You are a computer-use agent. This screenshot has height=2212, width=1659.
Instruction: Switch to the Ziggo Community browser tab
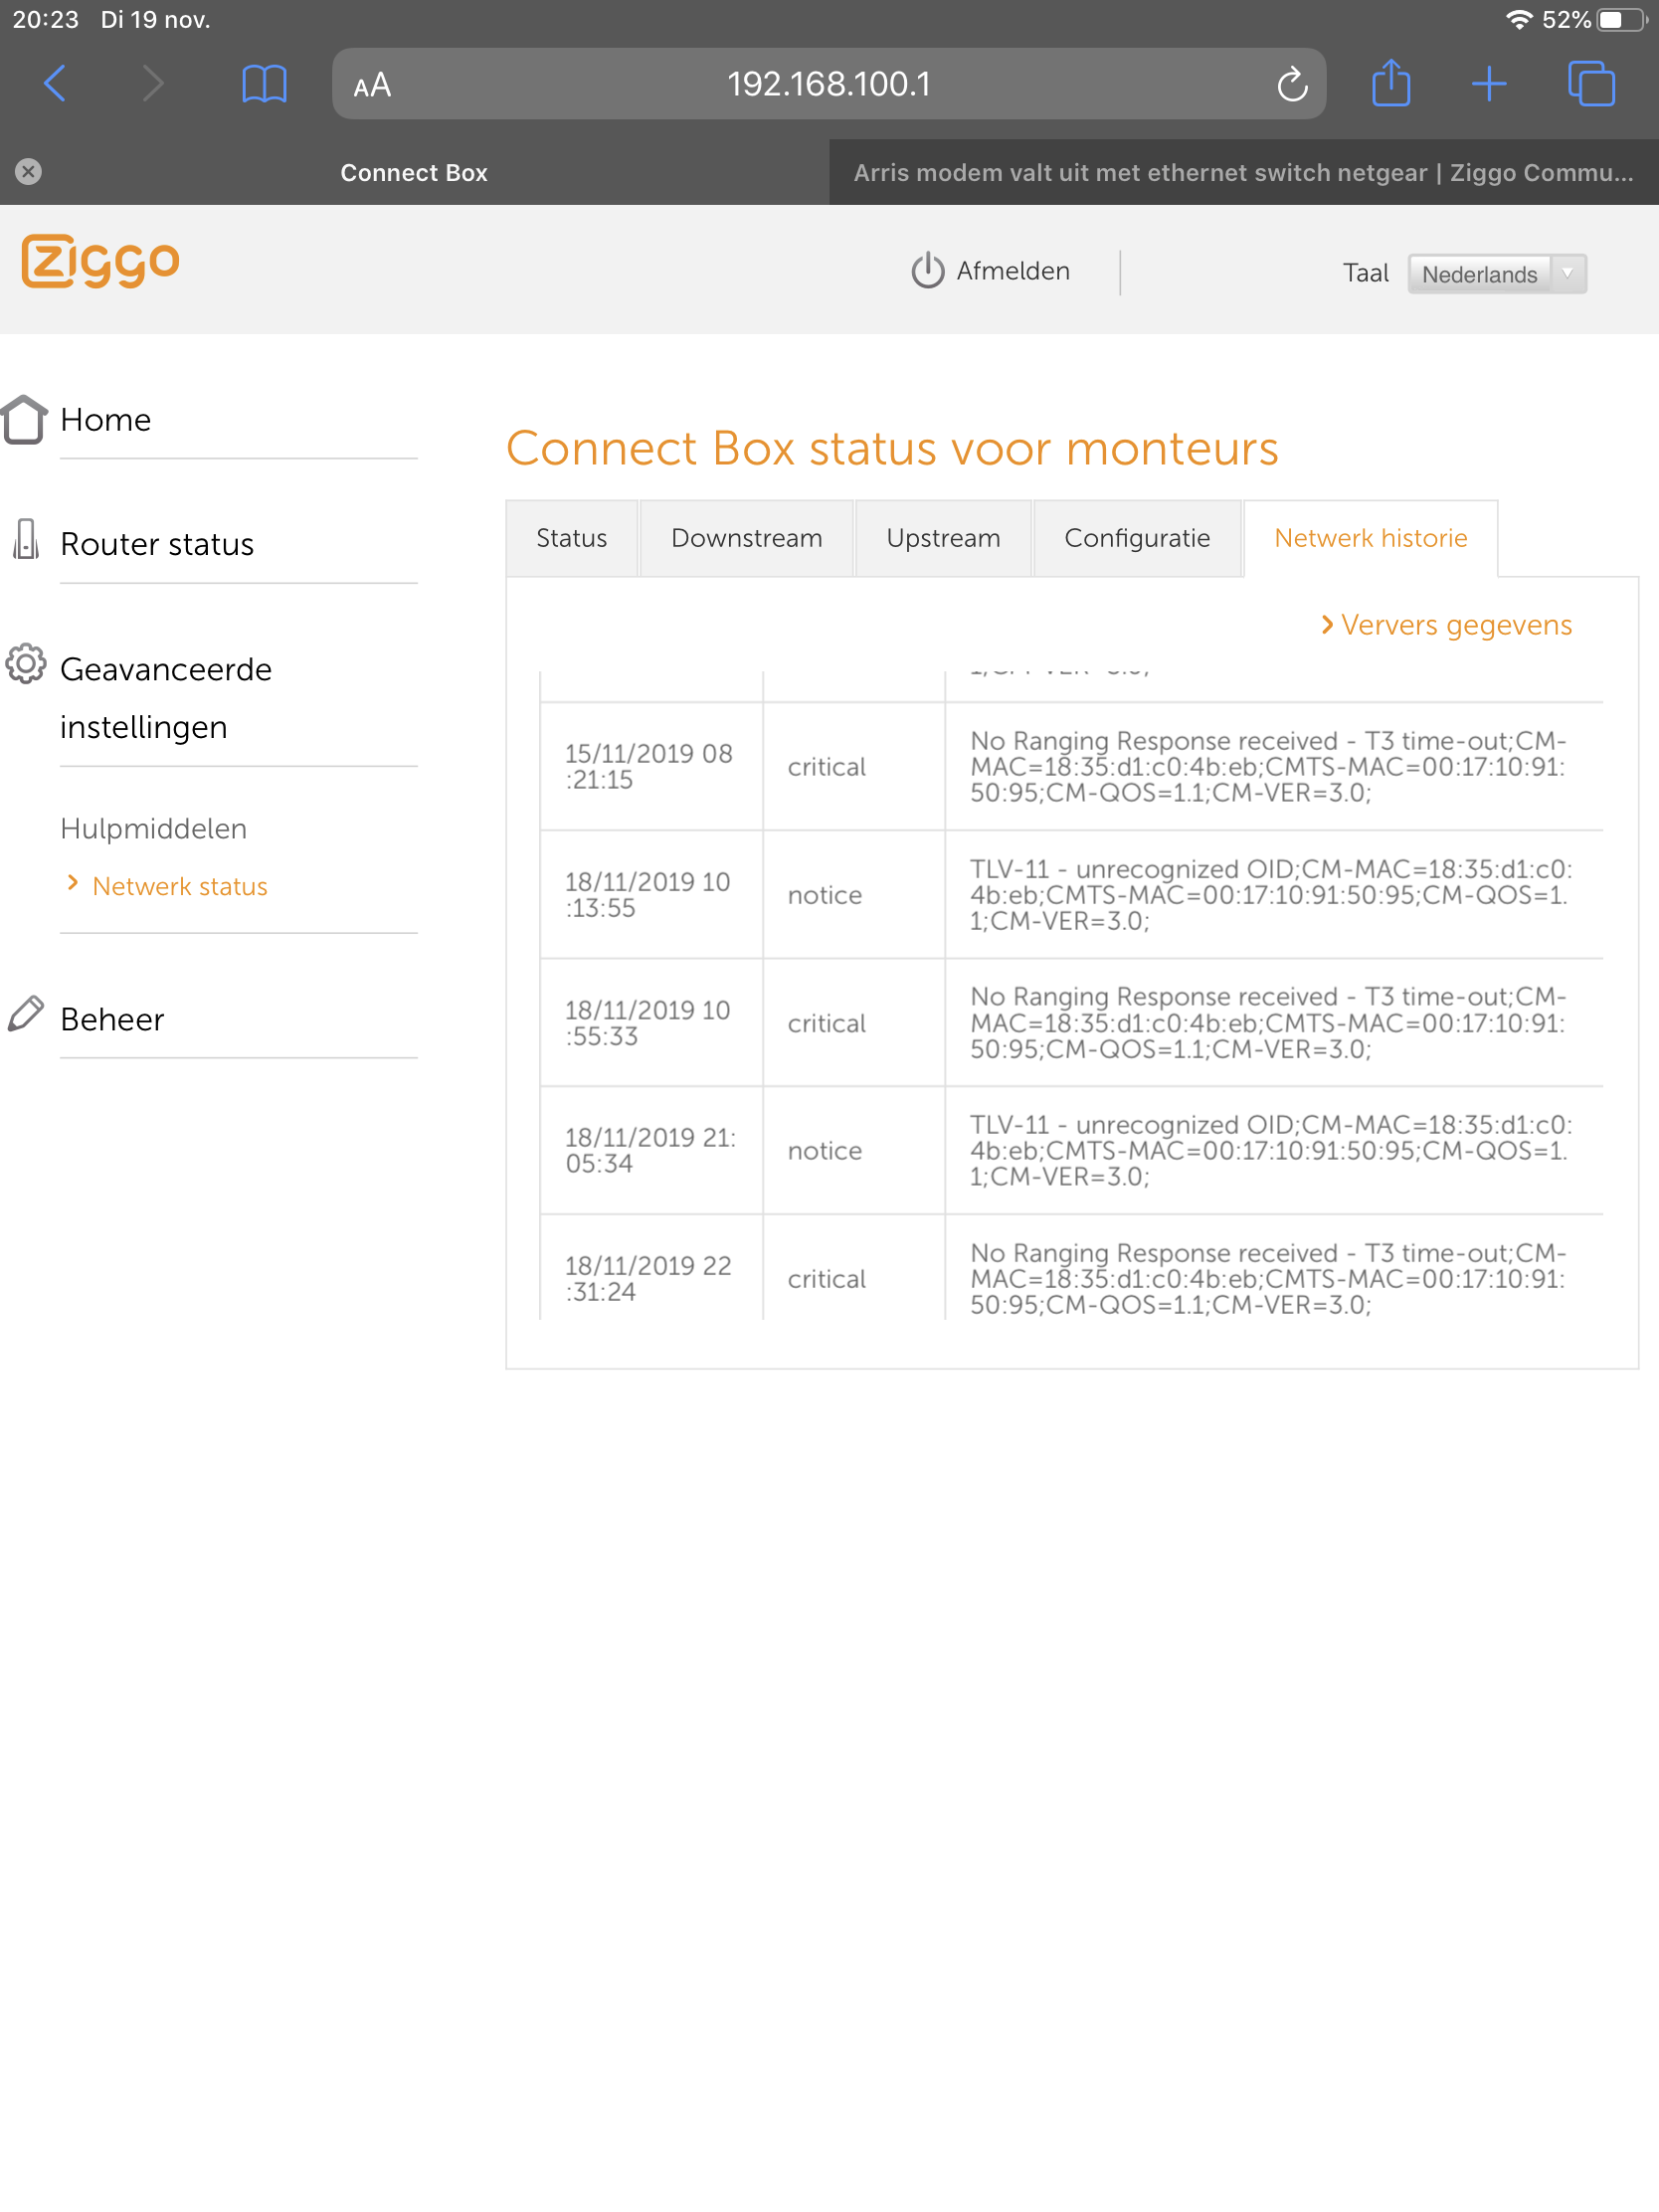(1243, 173)
